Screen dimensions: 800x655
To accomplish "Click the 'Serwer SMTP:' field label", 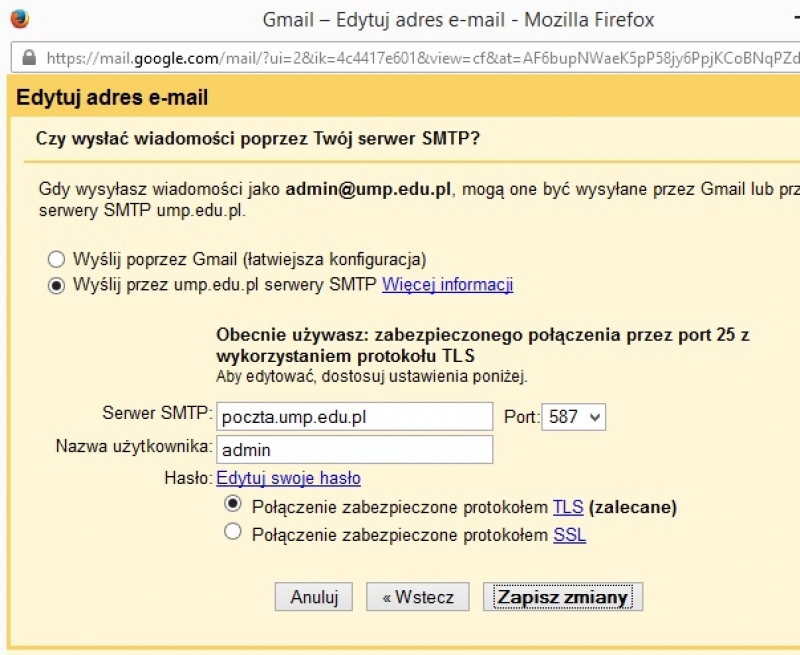I will pos(158,413).
